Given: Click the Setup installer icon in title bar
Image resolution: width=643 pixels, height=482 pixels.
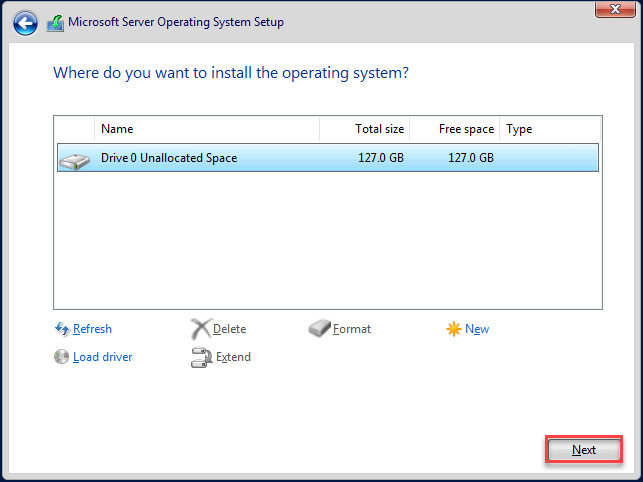Looking at the screenshot, I should point(55,23).
